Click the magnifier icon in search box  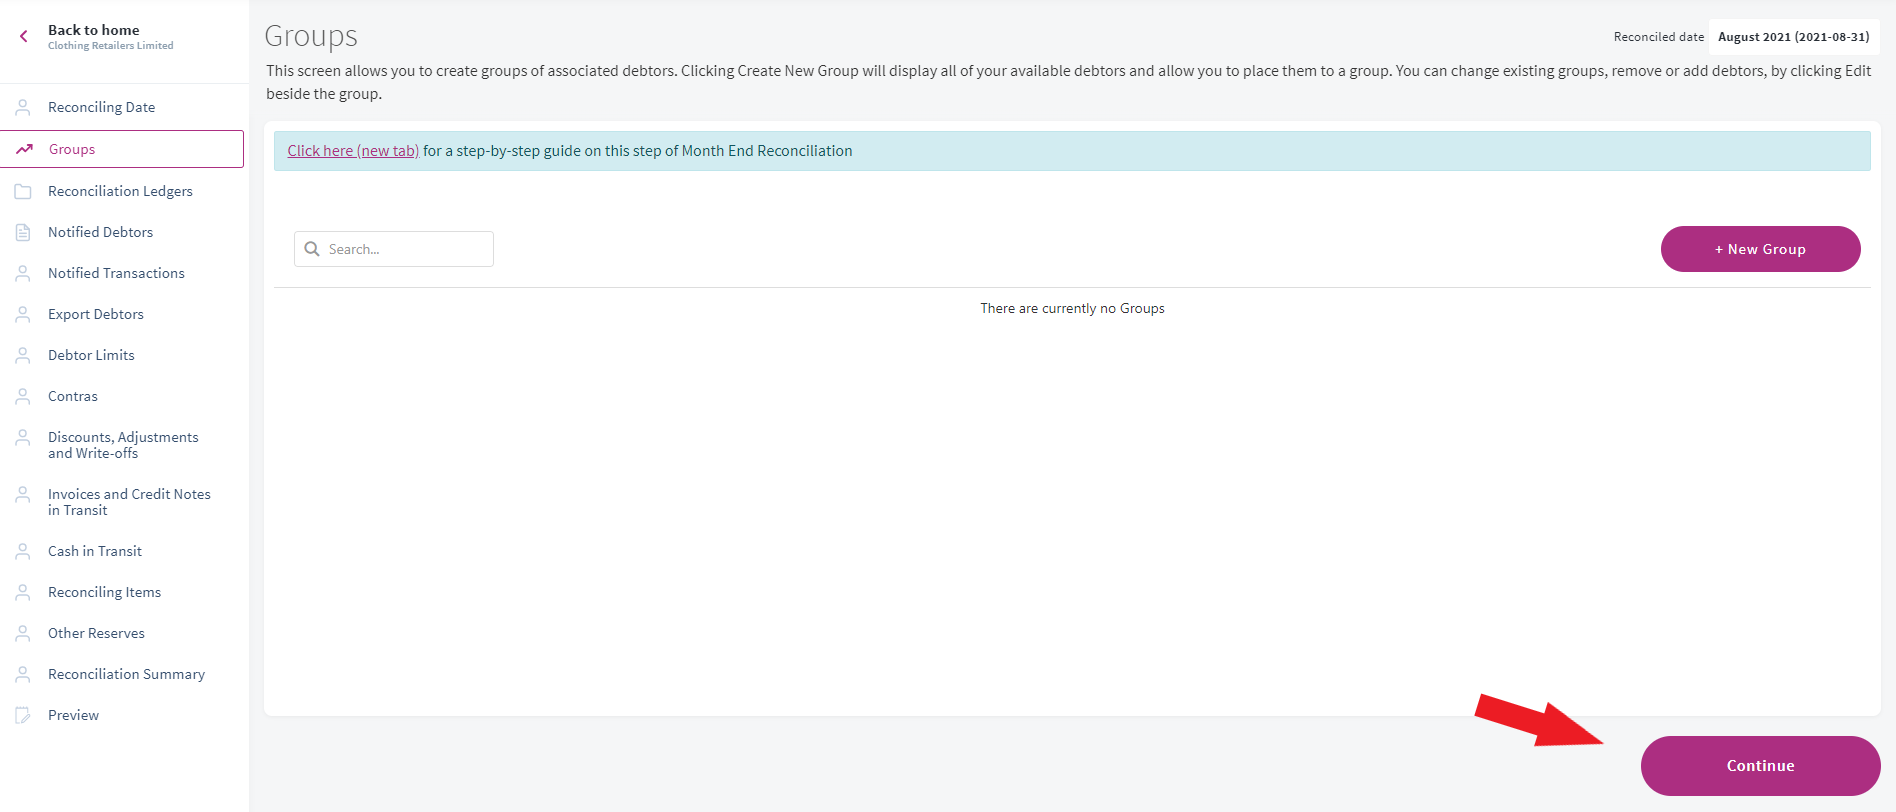pyautogui.click(x=312, y=249)
